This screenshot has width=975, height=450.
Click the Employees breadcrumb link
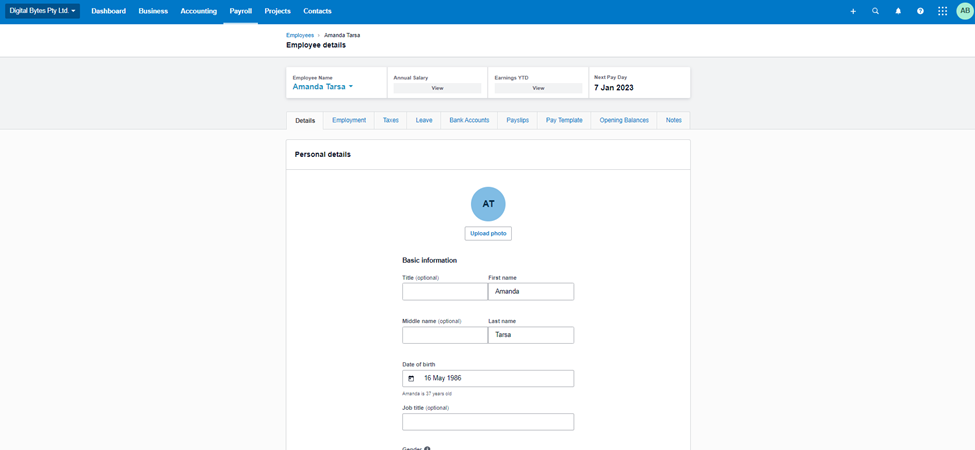300,35
